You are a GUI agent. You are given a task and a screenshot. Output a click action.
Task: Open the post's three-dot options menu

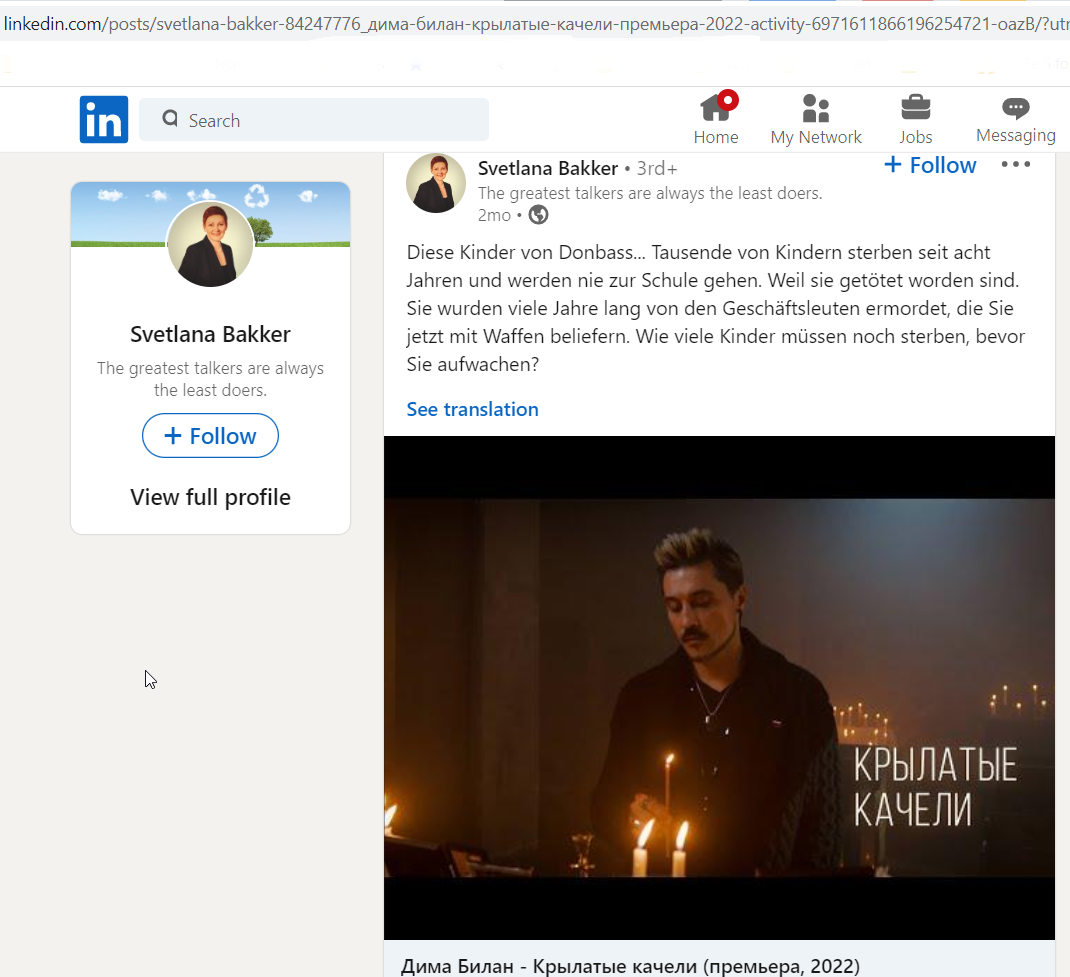point(1015,164)
